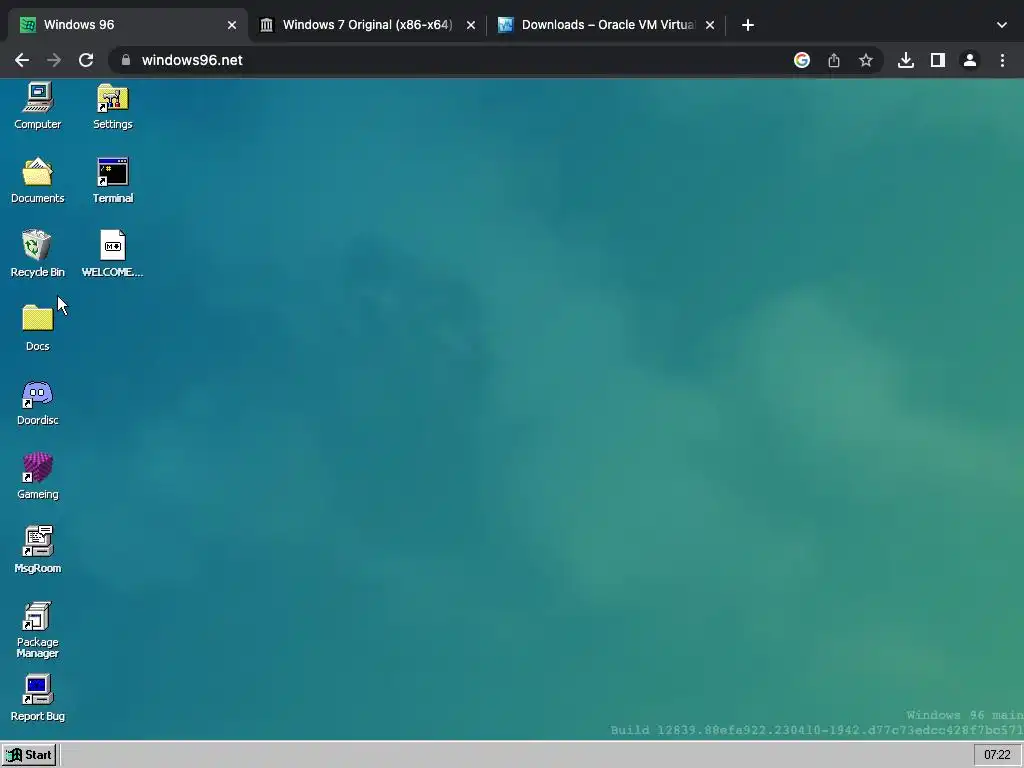
Task: Close the Downloads Oracle VM tab
Action: point(710,25)
